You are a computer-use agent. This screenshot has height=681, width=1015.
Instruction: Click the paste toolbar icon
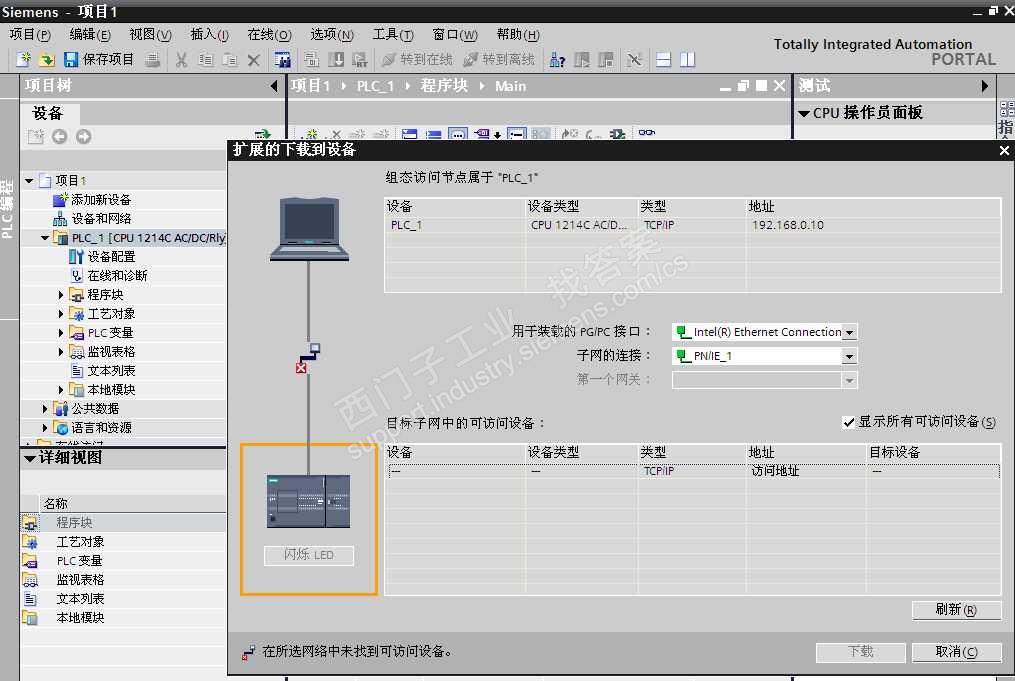[x=230, y=60]
